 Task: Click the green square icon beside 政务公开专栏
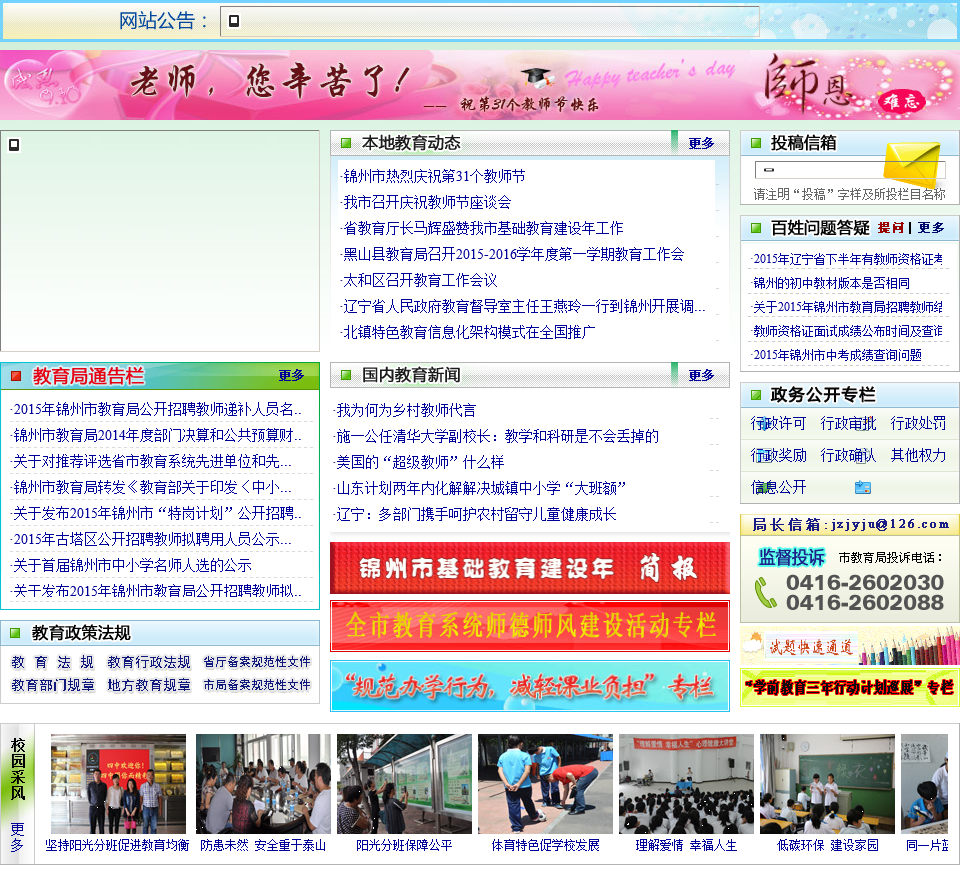(x=756, y=395)
